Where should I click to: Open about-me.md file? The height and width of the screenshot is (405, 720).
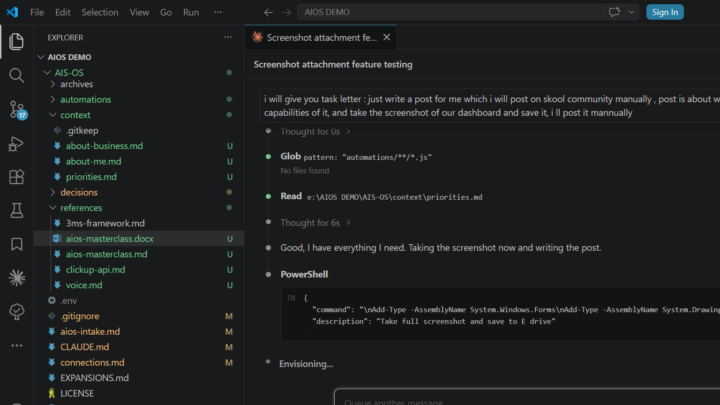click(93, 161)
